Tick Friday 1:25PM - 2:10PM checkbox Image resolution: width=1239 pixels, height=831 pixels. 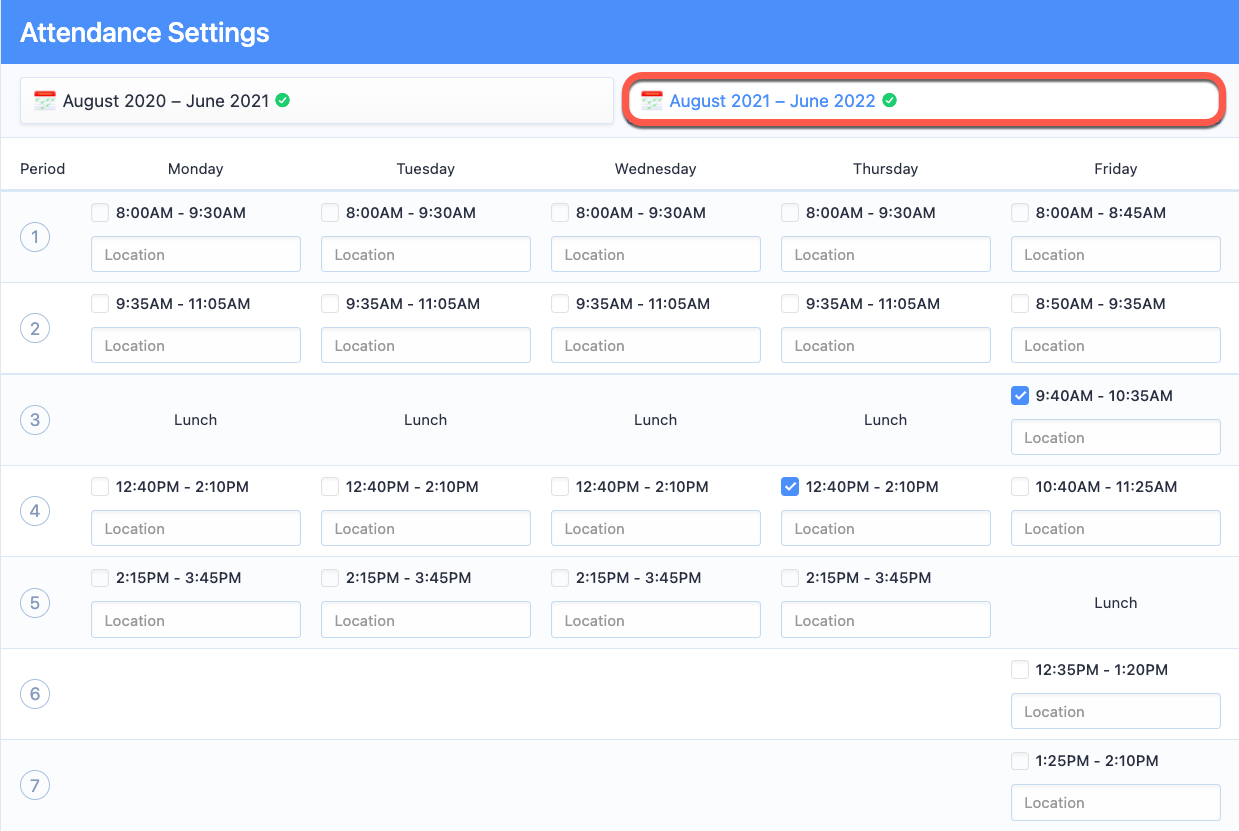coord(1020,761)
